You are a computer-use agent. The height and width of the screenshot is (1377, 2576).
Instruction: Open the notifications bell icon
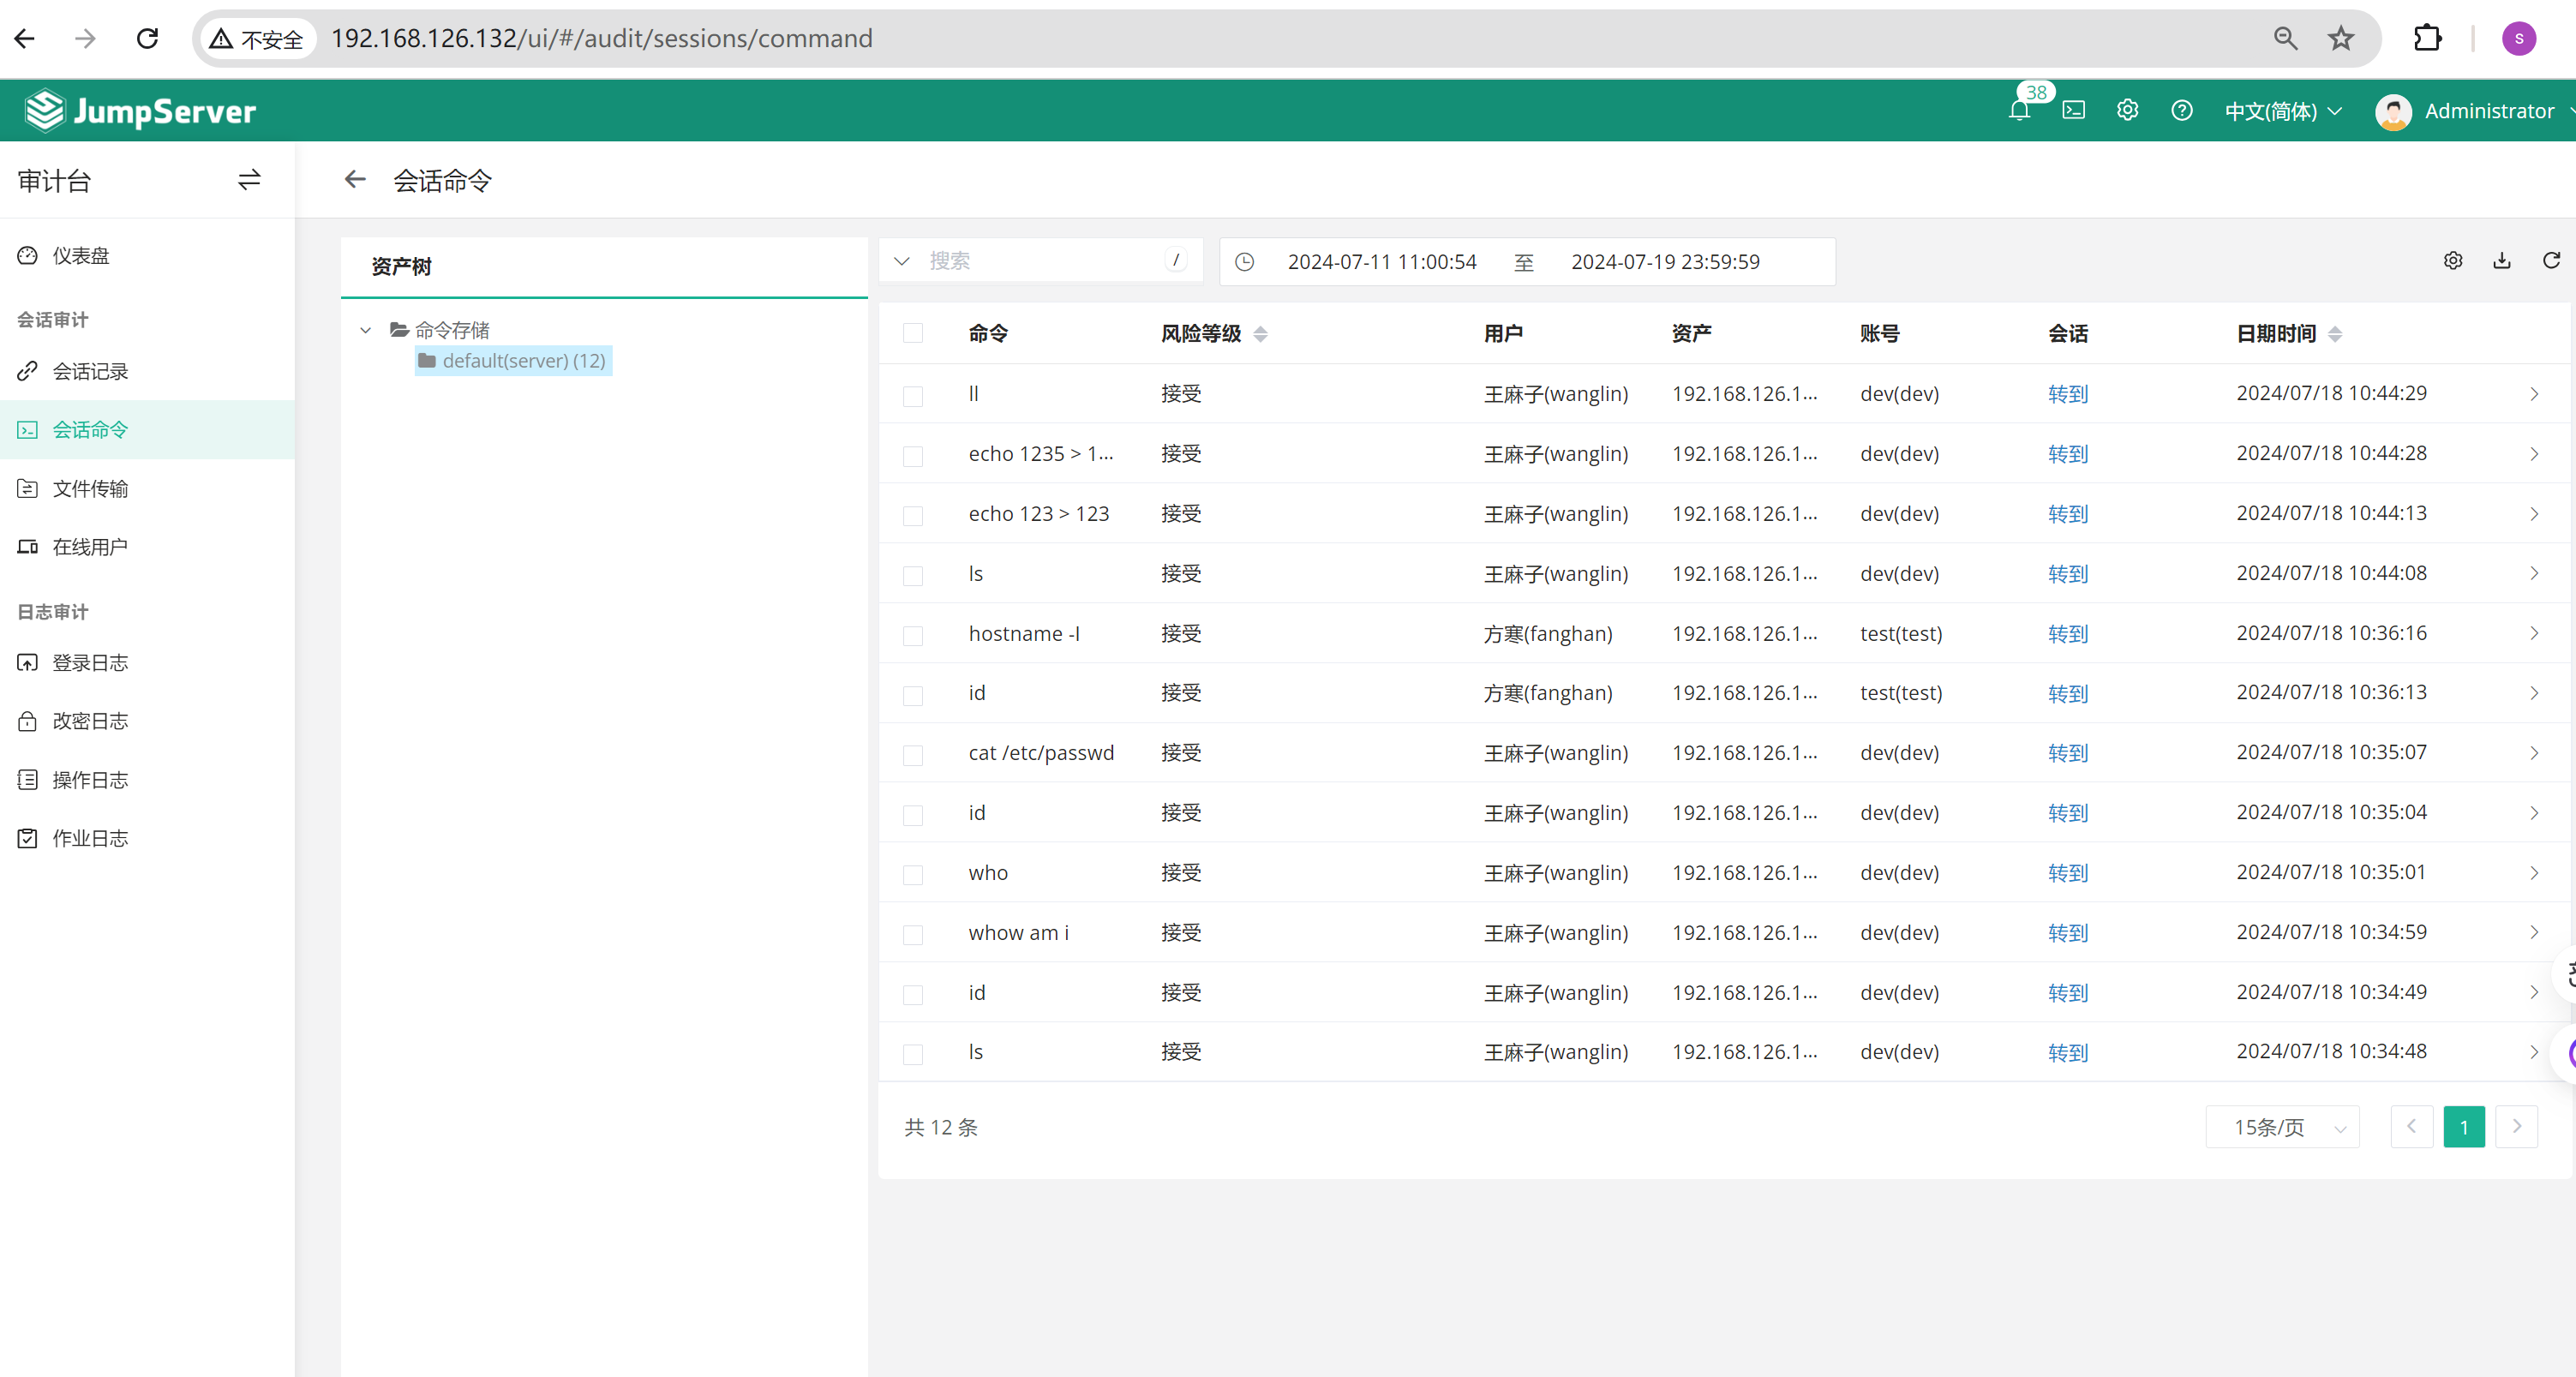click(x=2018, y=110)
